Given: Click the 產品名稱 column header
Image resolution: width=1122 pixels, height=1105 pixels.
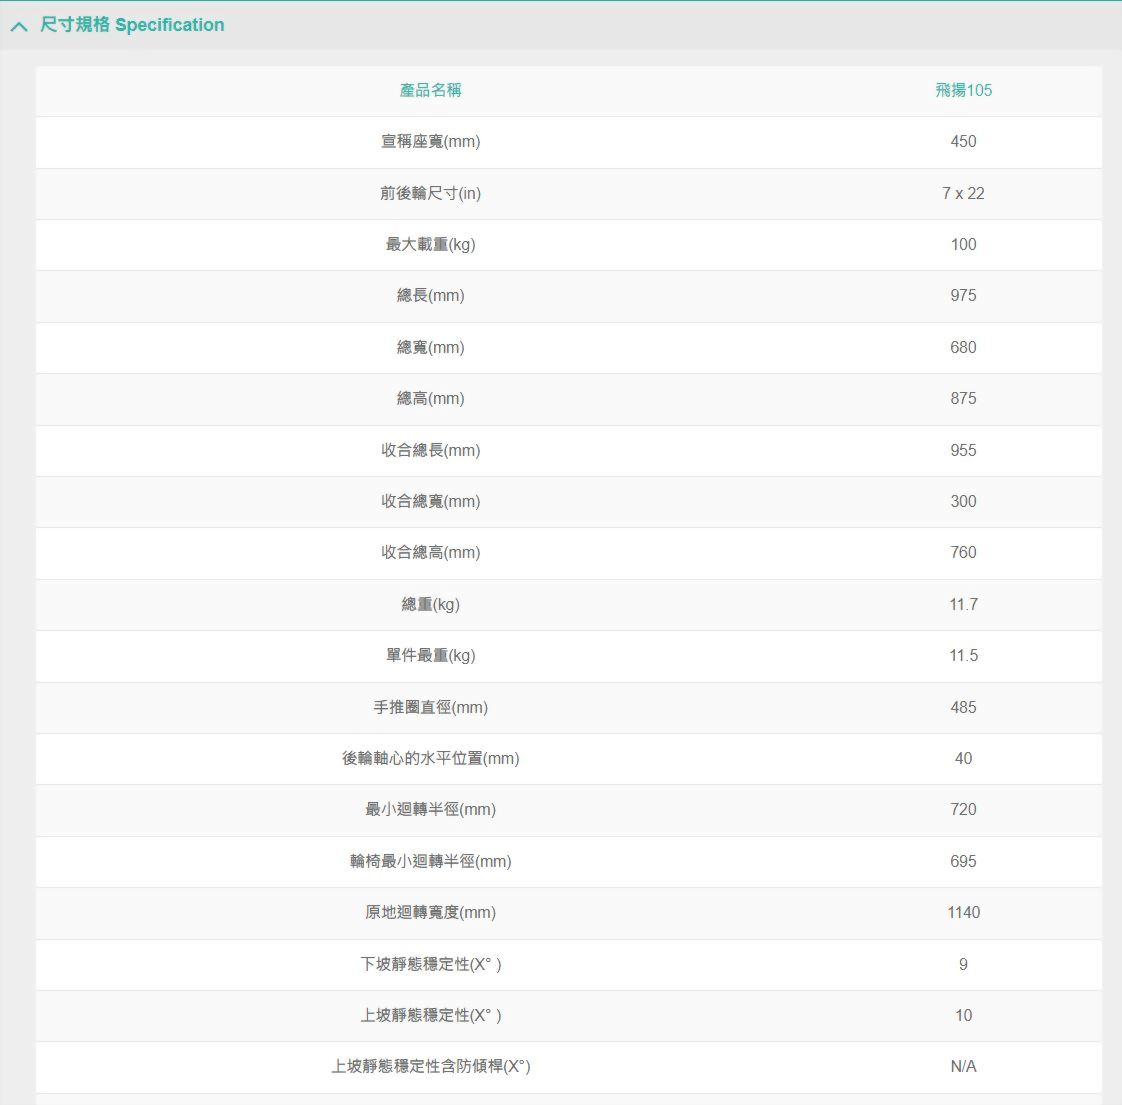Looking at the screenshot, I should (430, 90).
